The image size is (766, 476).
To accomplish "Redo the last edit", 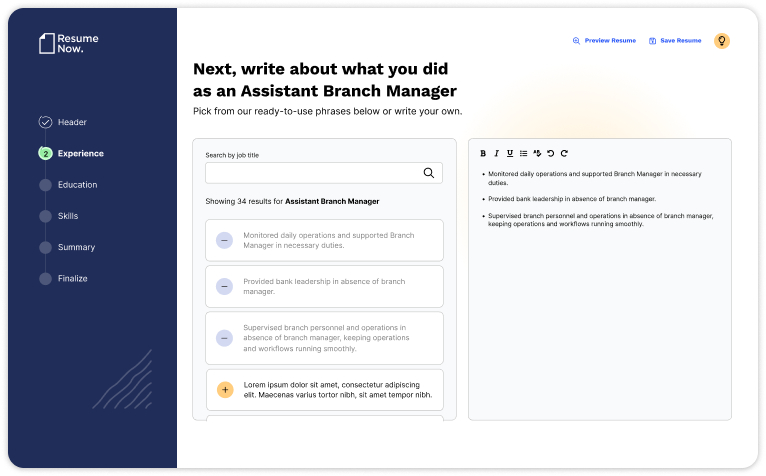I will (x=564, y=153).
